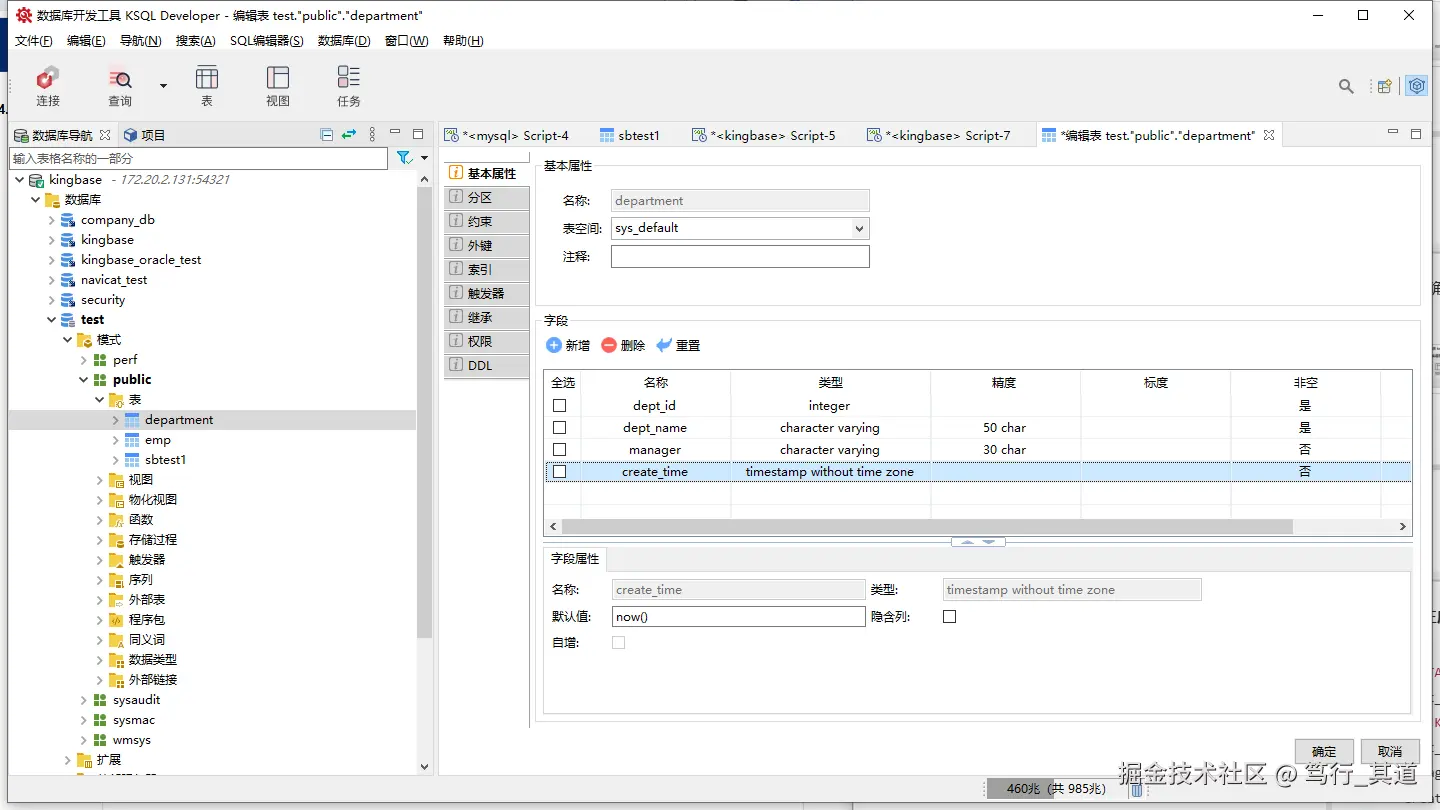Open the 任务 (Tasks) toolbar icon
This screenshot has height=810, width=1440.
tap(348, 78)
